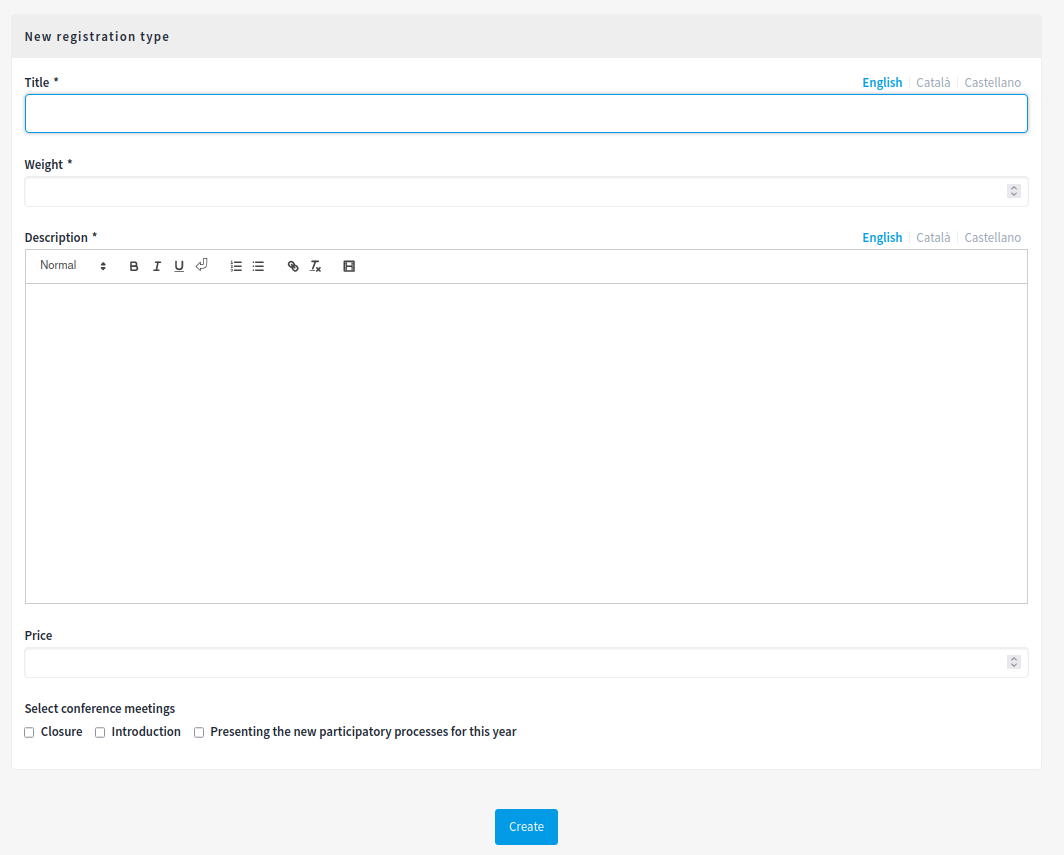Adjust Weight using the spinner arrows
Screen dimensions: 1064x855
(x=1014, y=191)
